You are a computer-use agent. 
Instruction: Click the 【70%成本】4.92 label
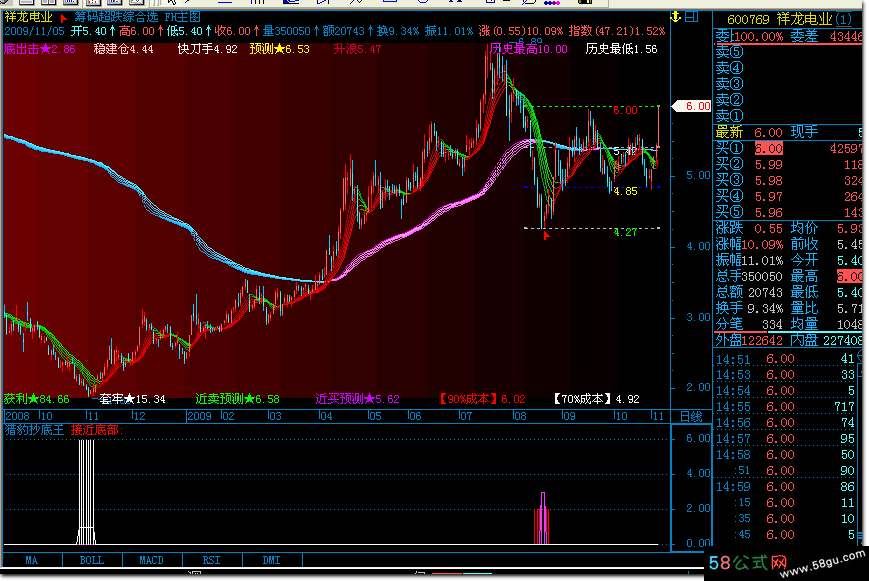(x=596, y=399)
